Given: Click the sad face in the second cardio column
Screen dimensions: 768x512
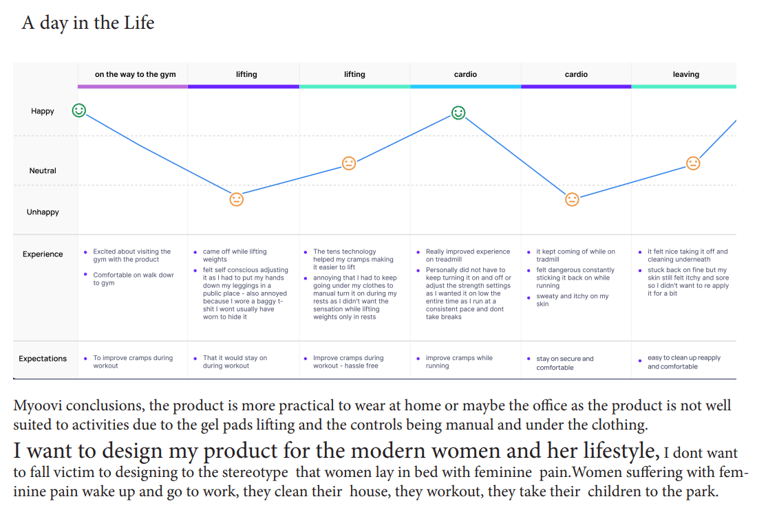Looking at the screenshot, I should [x=572, y=199].
